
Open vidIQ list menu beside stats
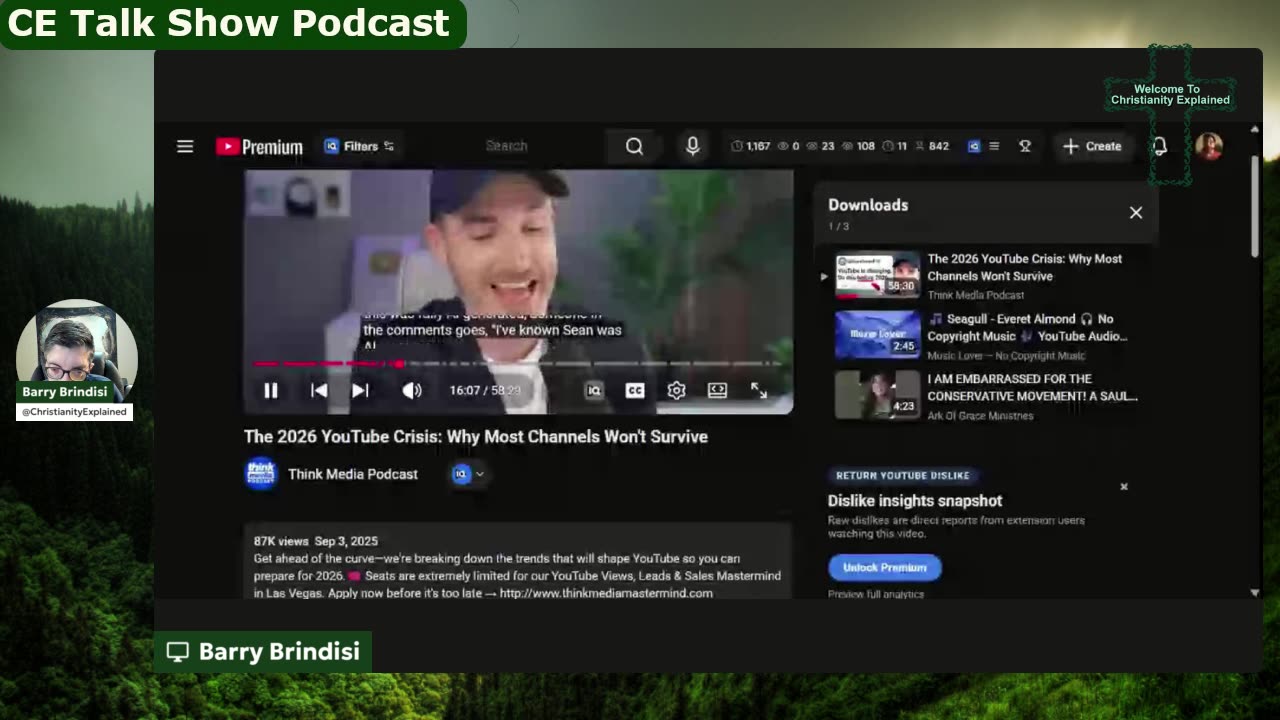(x=994, y=146)
